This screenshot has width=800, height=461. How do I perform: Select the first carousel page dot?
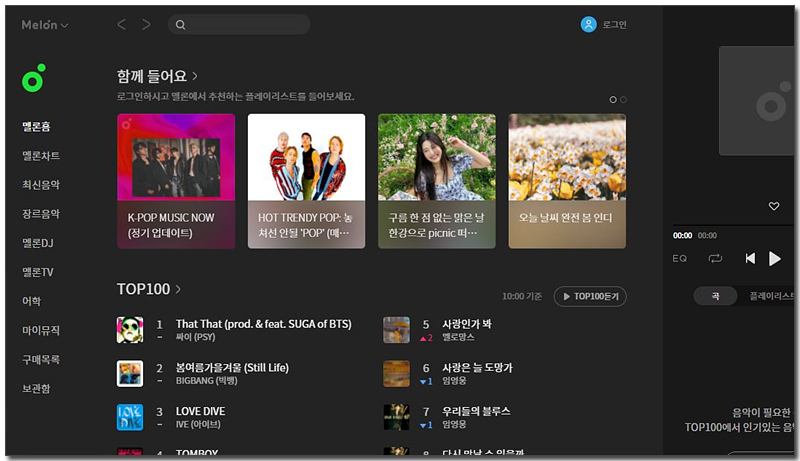[613, 99]
